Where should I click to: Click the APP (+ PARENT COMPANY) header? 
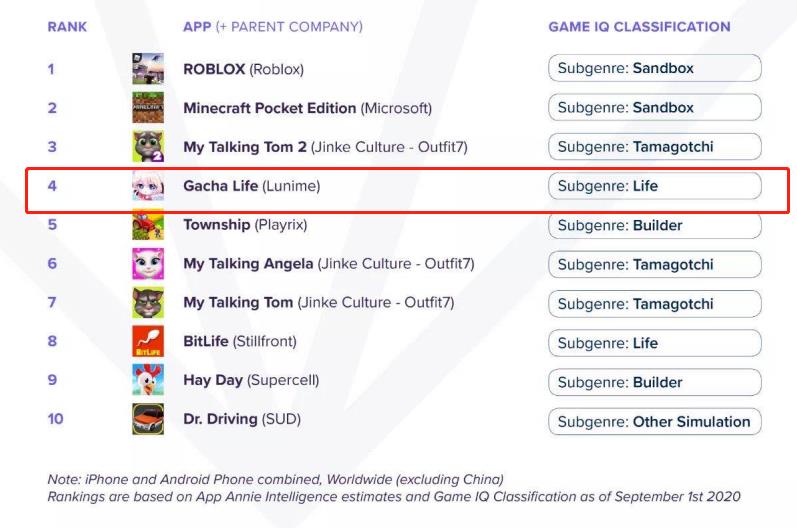272,26
